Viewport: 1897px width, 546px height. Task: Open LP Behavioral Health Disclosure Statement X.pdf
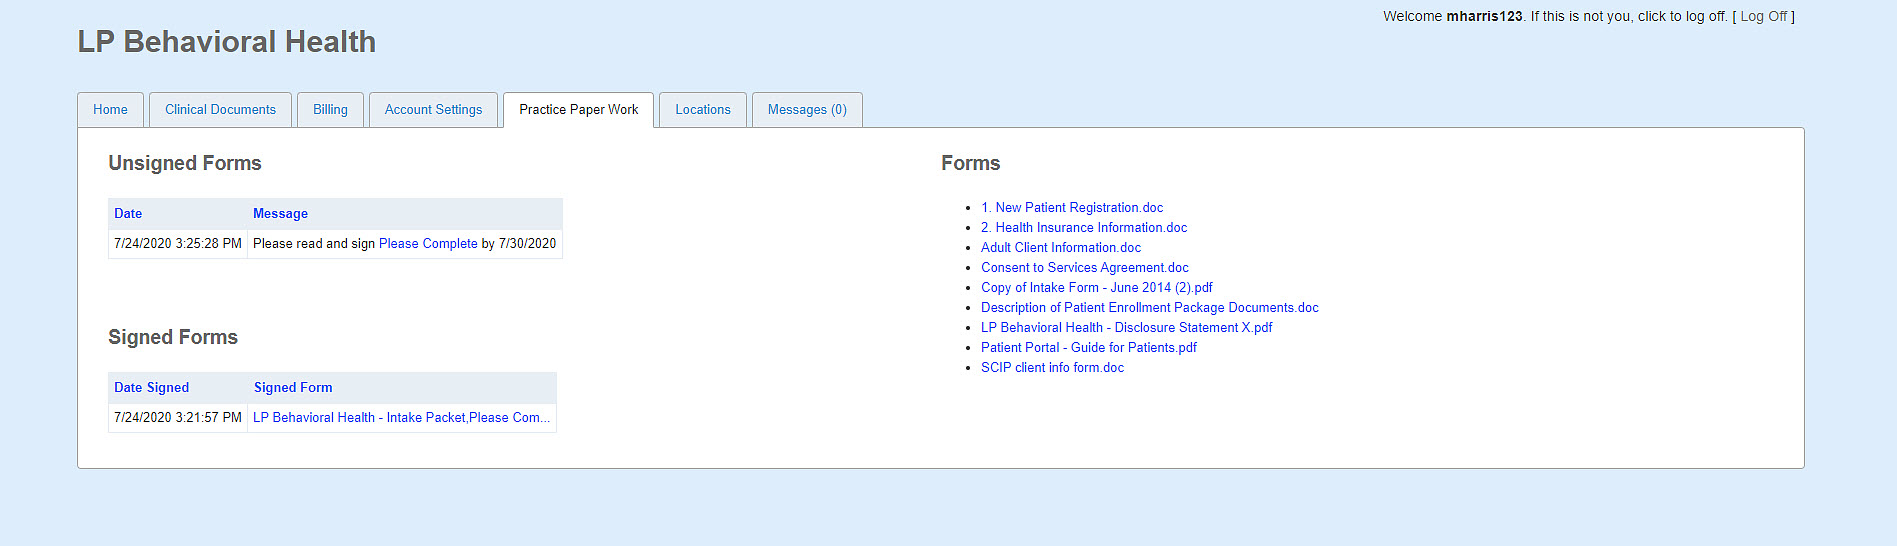(1127, 328)
